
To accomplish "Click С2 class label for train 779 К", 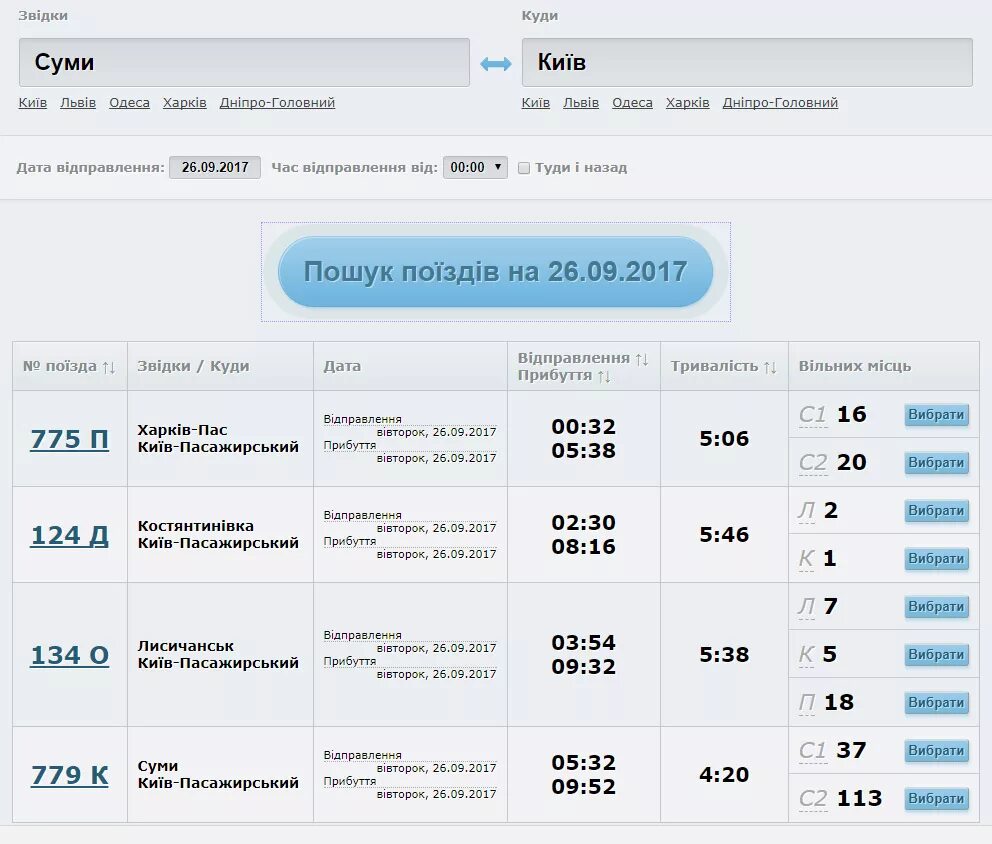I will point(812,799).
